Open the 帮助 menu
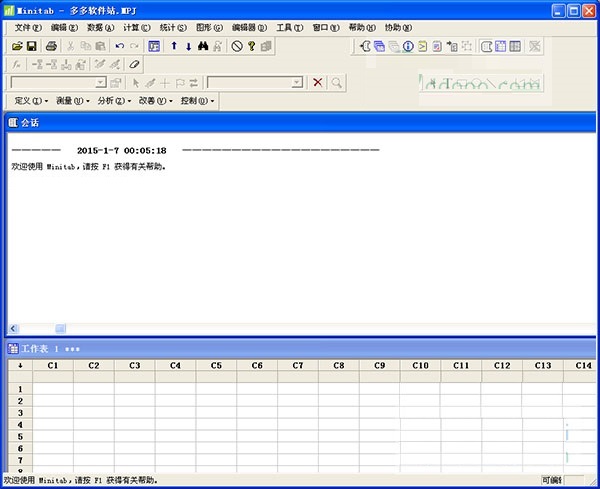600x489 pixels. click(362, 28)
